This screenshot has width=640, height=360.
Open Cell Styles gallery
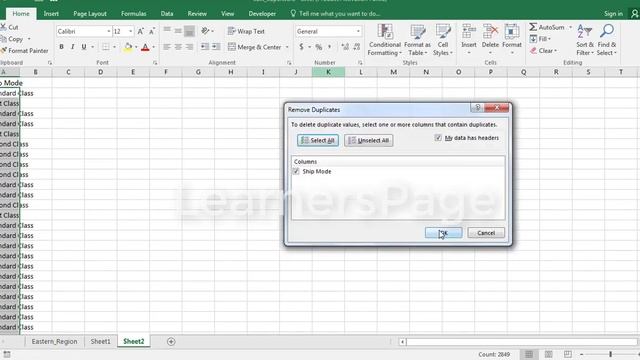tap(443, 40)
